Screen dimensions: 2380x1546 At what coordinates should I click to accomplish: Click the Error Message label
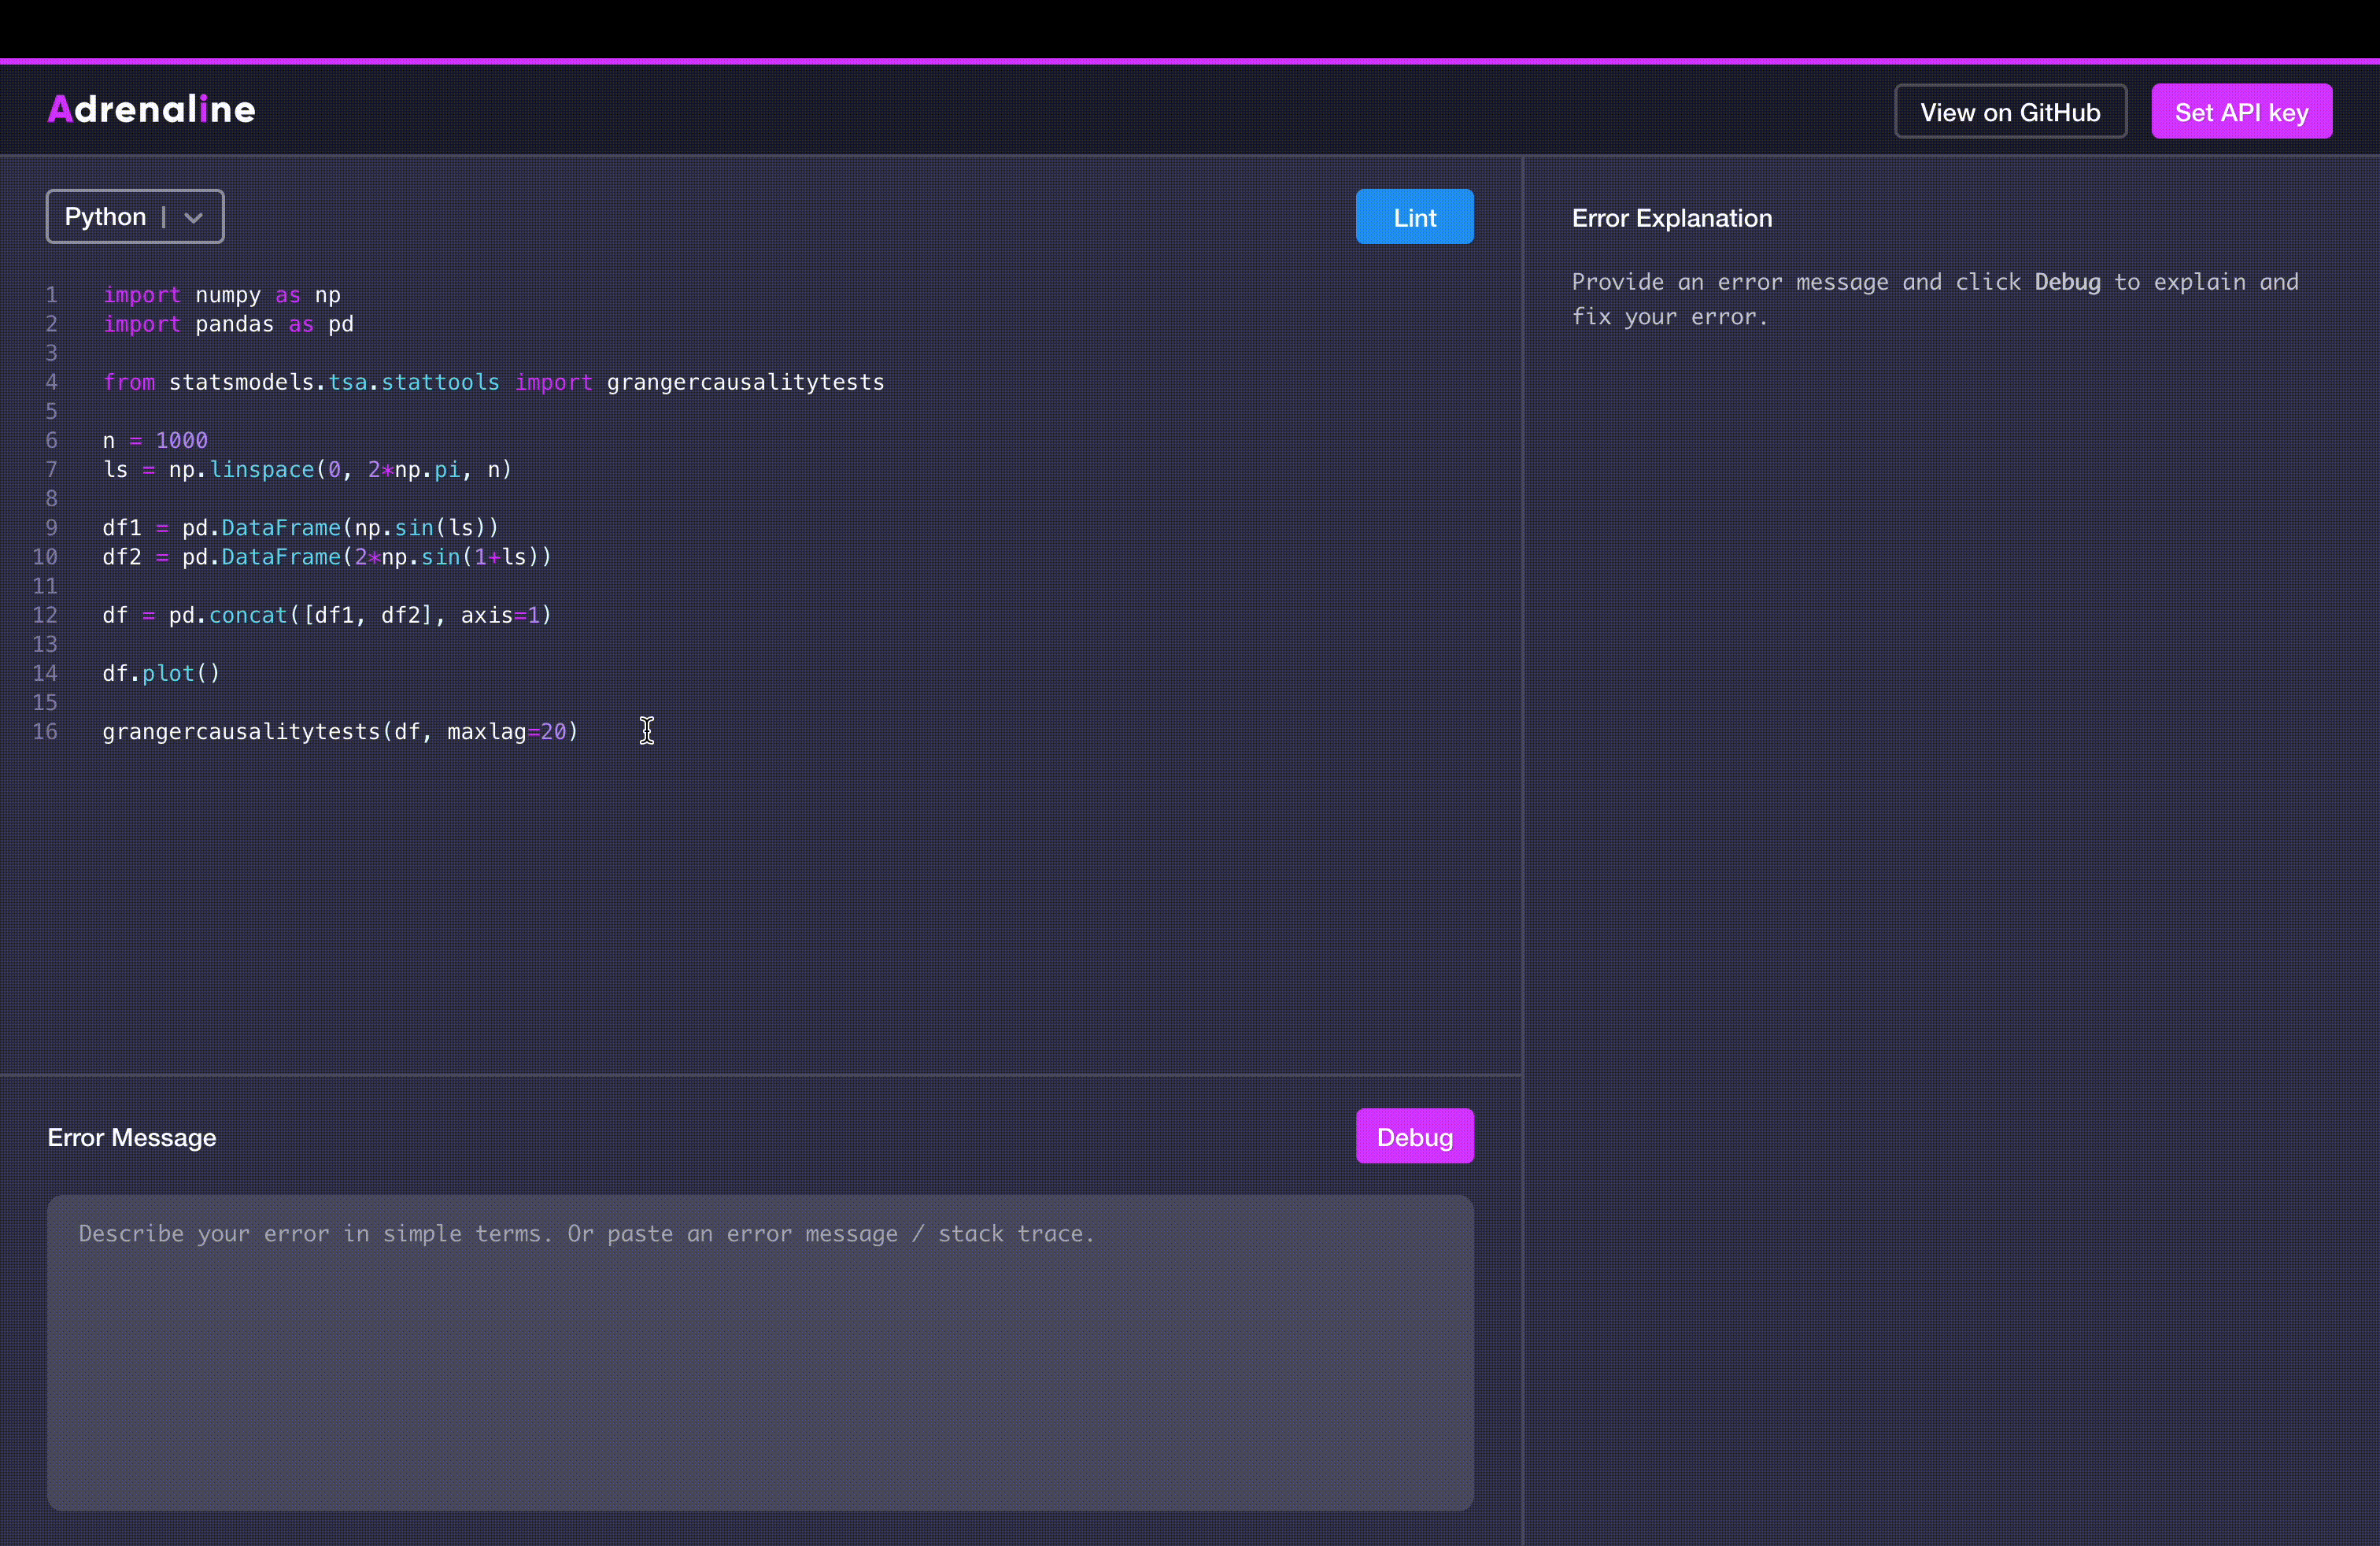(x=132, y=1137)
